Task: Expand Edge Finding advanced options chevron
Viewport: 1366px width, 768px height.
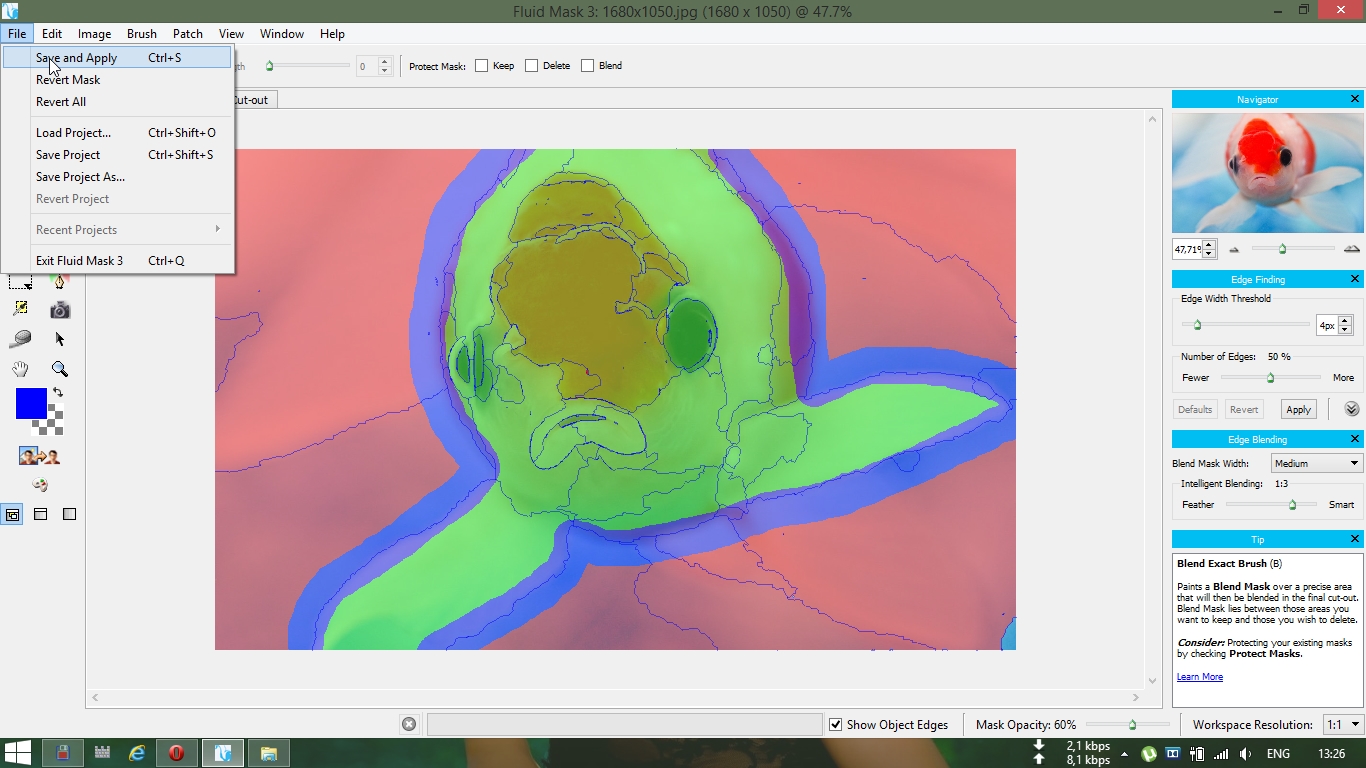Action: 1352,409
